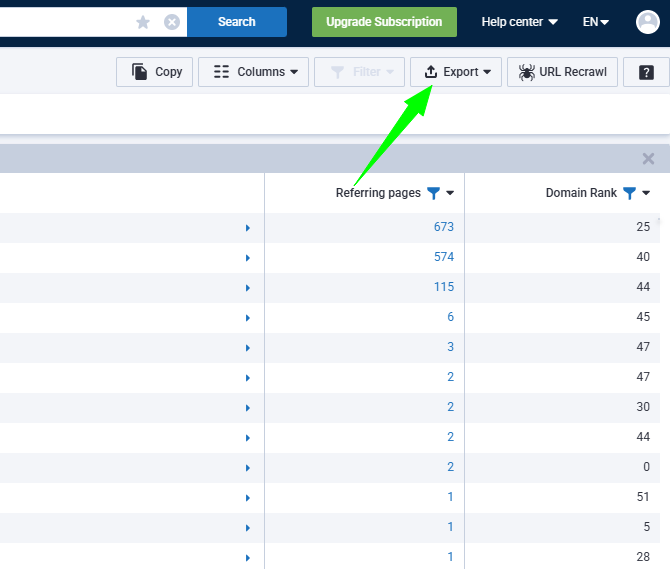Close the panel with the gray X

point(648,159)
